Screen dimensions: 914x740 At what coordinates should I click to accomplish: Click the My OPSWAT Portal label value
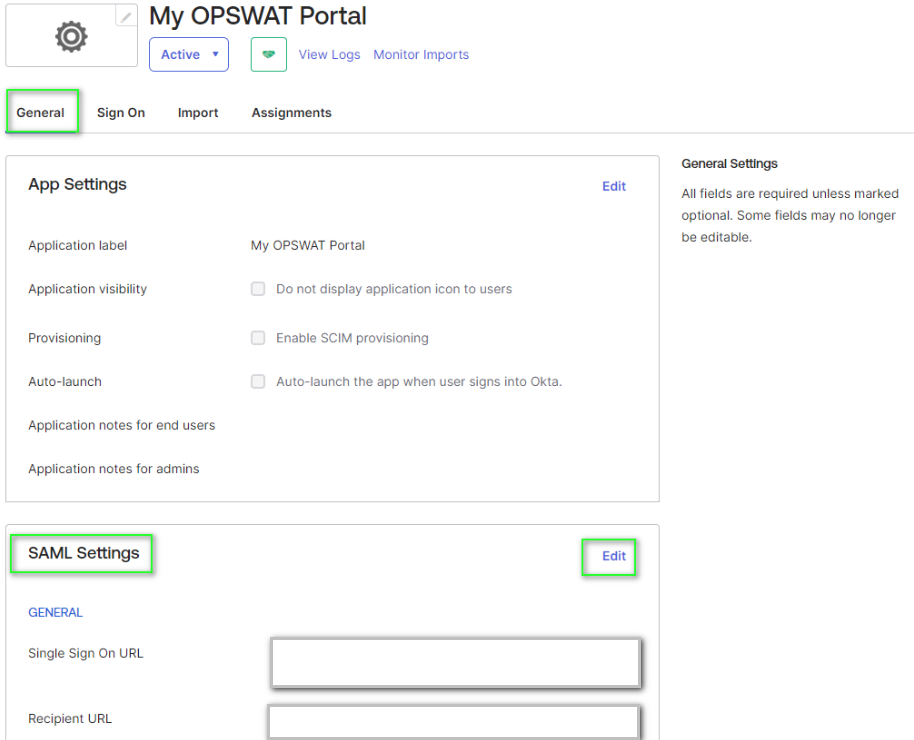tap(308, 245)
